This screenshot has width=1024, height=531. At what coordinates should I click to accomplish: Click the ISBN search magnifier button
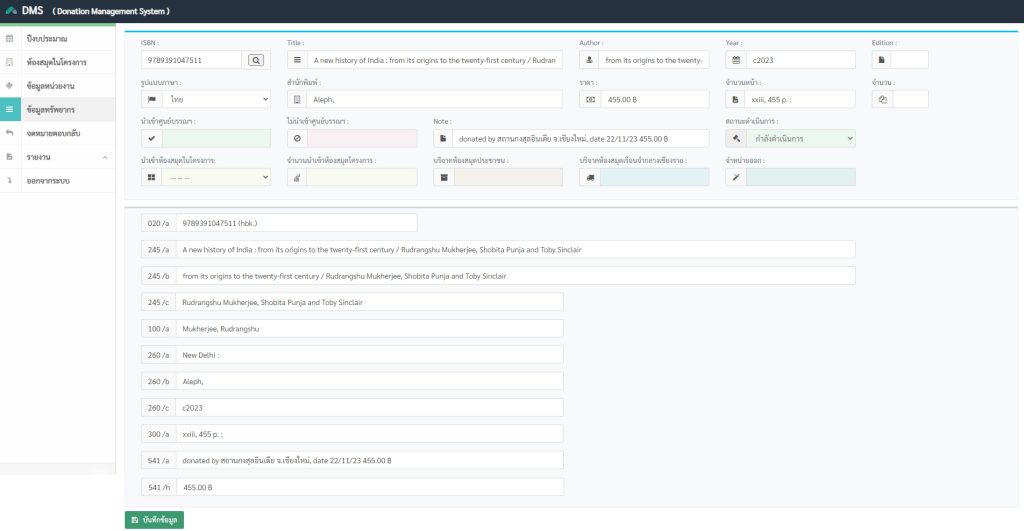[x=255, y=60]
